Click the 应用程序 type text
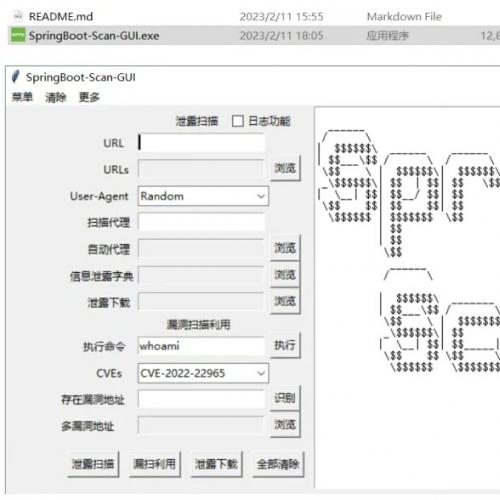This screenshot has height=500, width=500. point(387,36)
